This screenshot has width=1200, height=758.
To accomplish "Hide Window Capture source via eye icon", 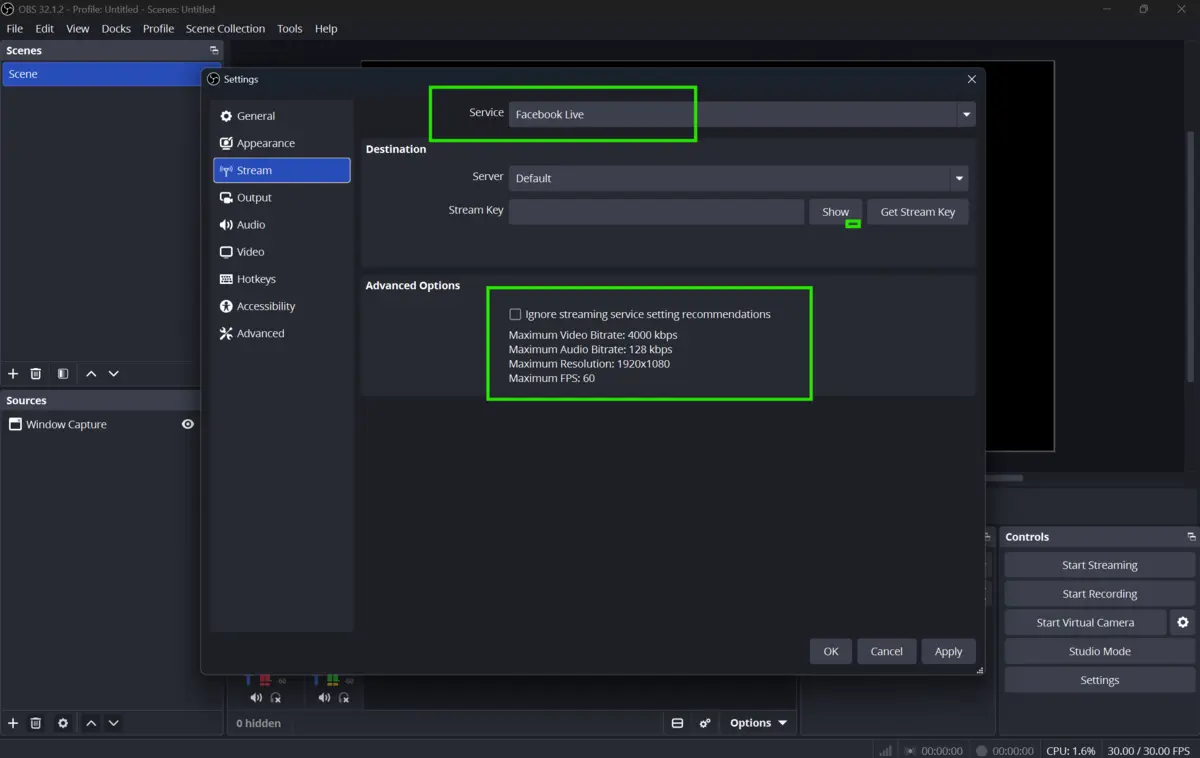I will pyautogui.click(x=187, y=424).
